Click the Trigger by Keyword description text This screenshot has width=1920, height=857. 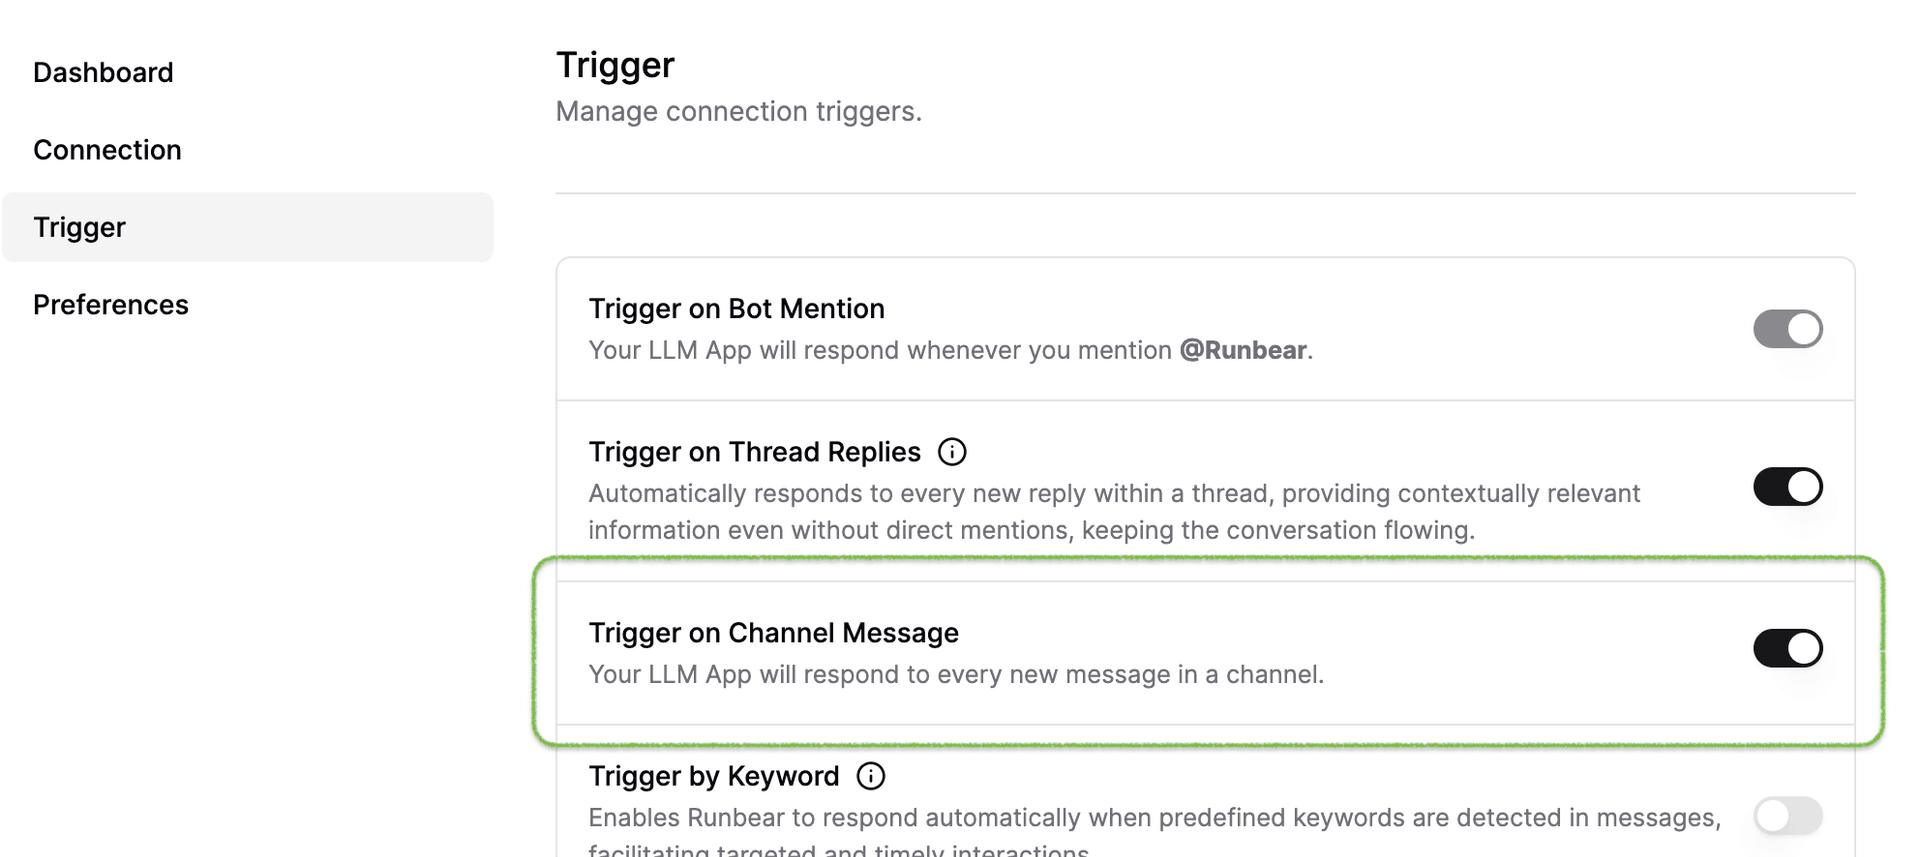[1153, 818]
